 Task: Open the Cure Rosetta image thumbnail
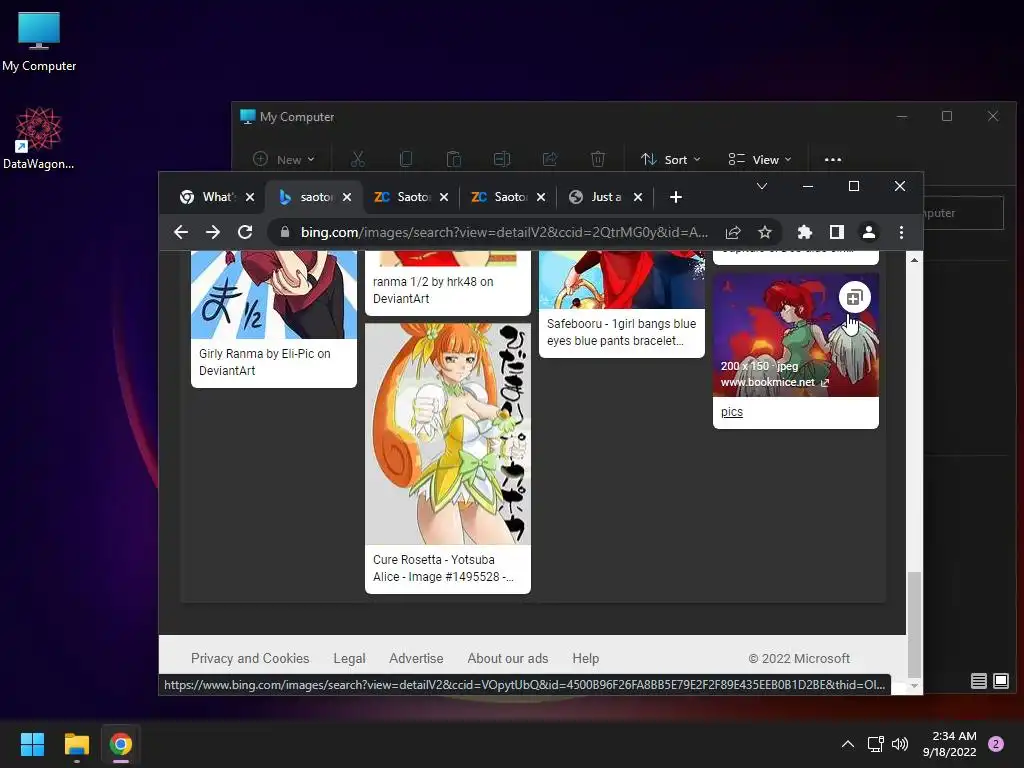[447, 434]
